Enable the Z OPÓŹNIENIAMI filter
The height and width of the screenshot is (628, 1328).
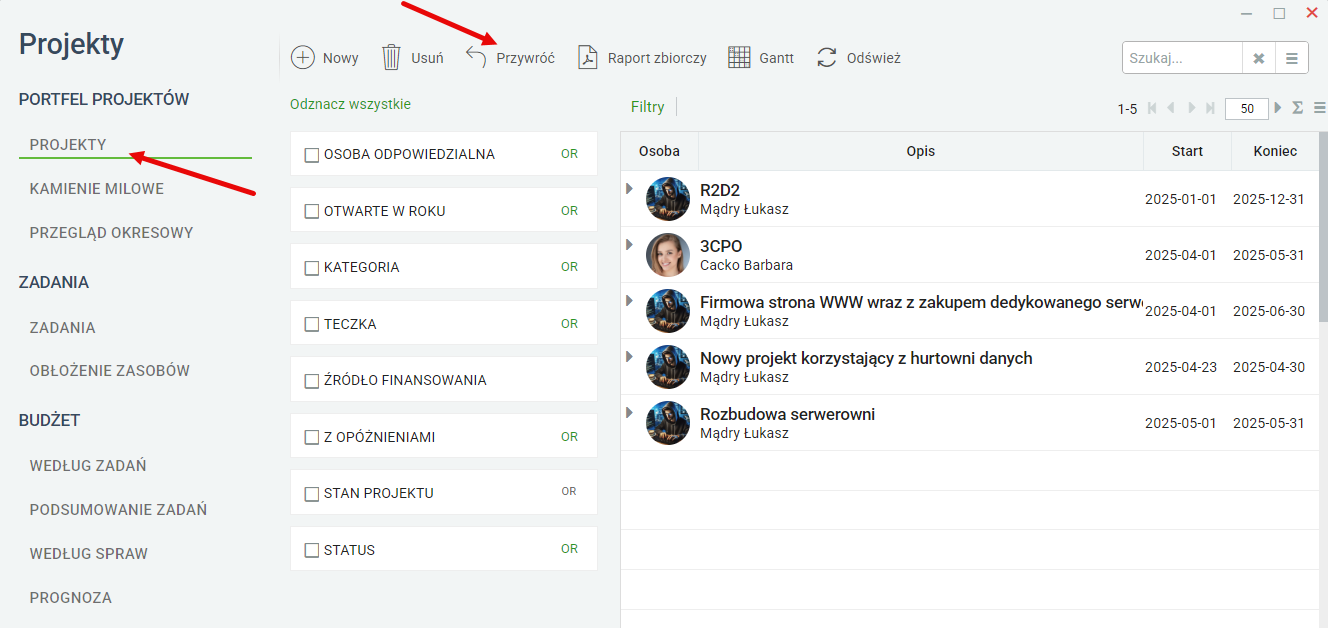[311, 437]
